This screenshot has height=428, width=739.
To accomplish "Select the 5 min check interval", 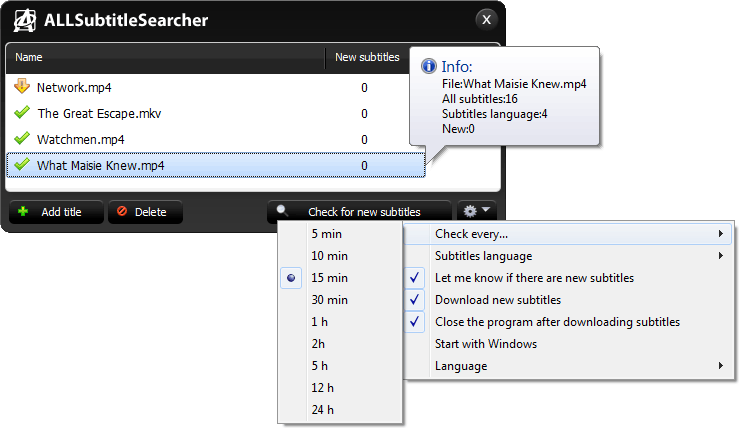I will point(340,234).
